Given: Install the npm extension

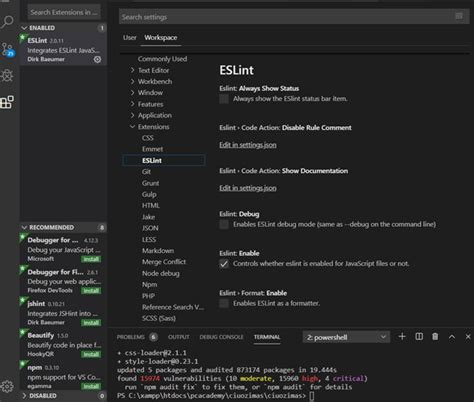Looking at the screenshot, I should [x=91, y=386].
